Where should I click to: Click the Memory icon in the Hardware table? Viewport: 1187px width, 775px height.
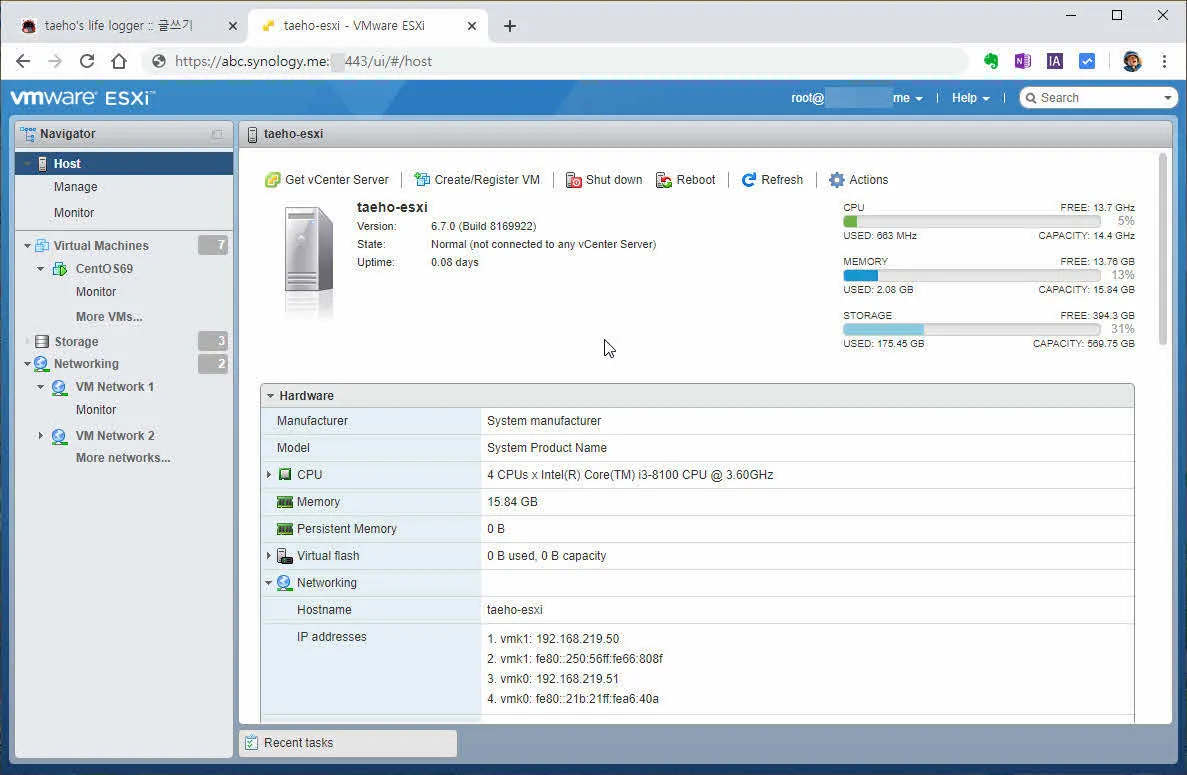pos(285,502)
